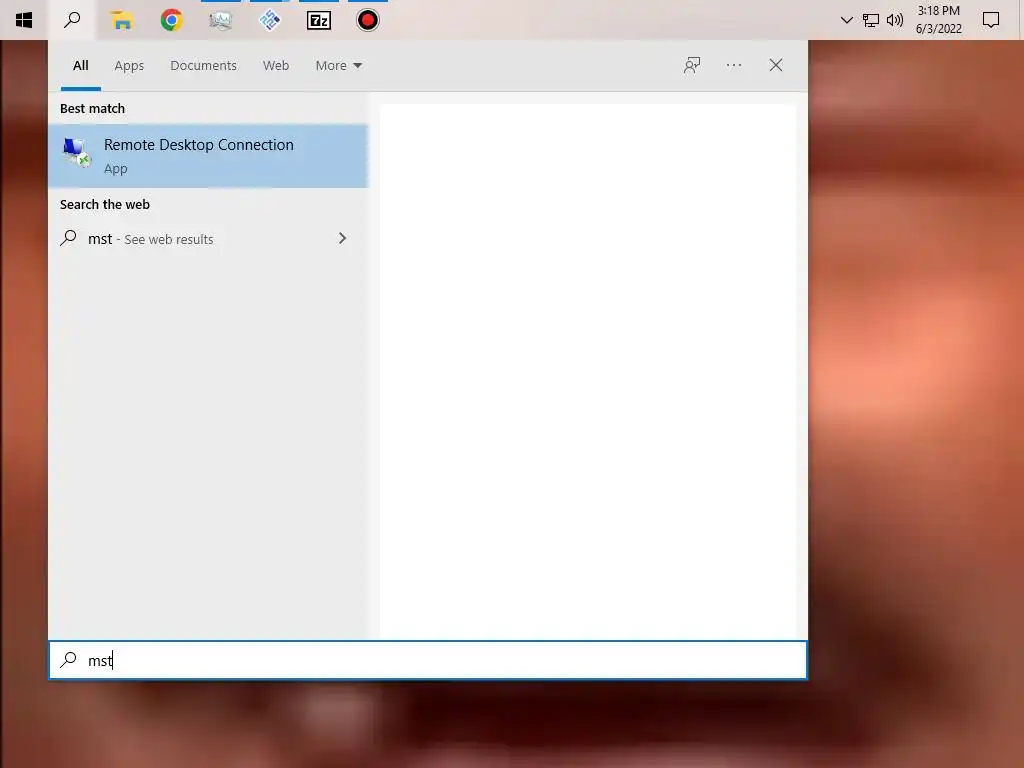The width and height of the screenshot is (1024, 768).
Task: Switch to the Apps search tab
Action: [129, 65]
